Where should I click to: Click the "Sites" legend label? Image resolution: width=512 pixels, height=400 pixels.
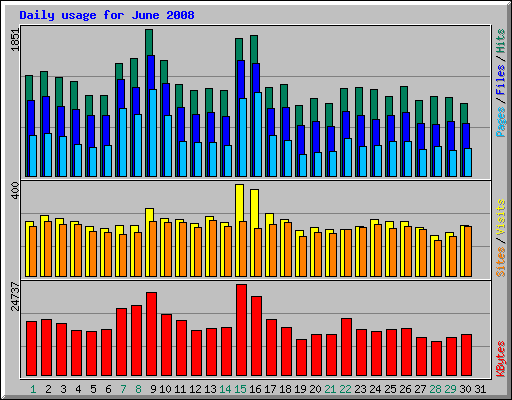pos(500,262)
